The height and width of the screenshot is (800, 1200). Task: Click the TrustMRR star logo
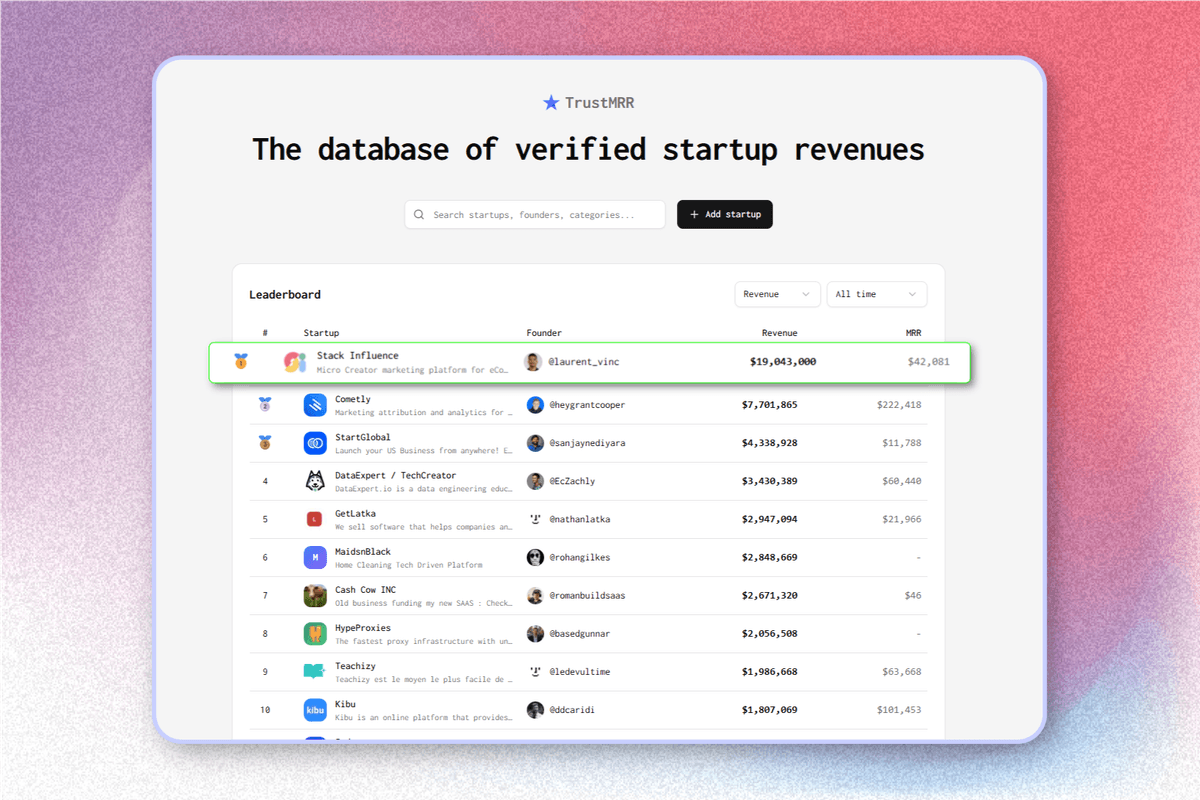[x=551, y=102]
